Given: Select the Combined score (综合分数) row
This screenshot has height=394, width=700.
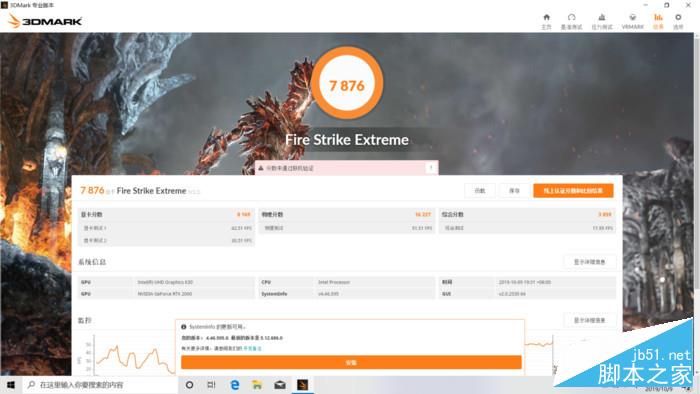Looking at the screenshot, I should coord(527,215).
